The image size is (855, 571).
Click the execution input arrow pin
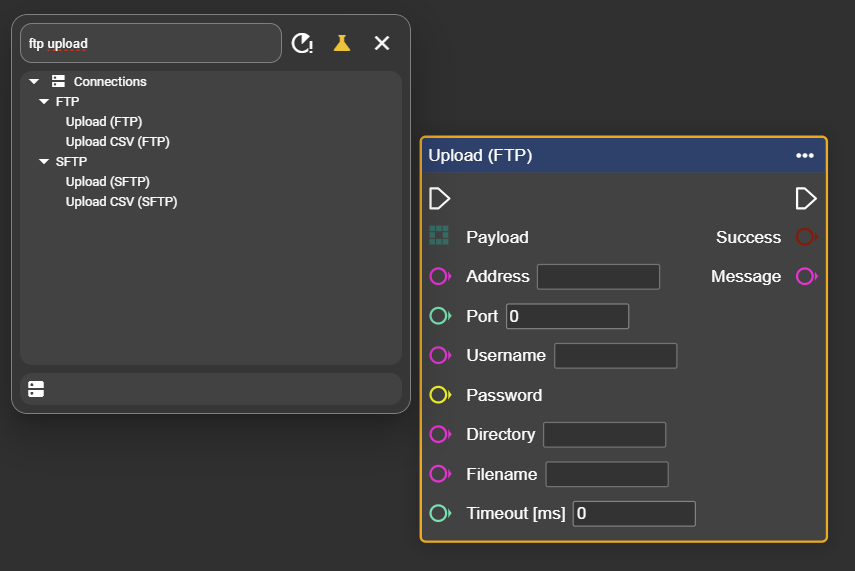click(x=439, y=198)
